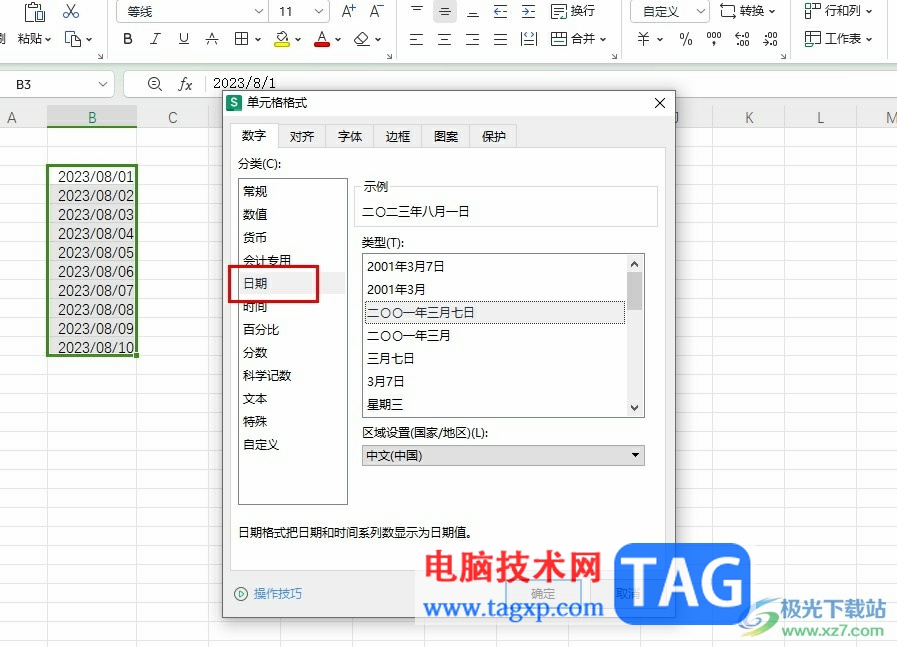Toggle Wrap Text (换行)
This screenshot has width=897, height=647.
[x=573, y=11]
